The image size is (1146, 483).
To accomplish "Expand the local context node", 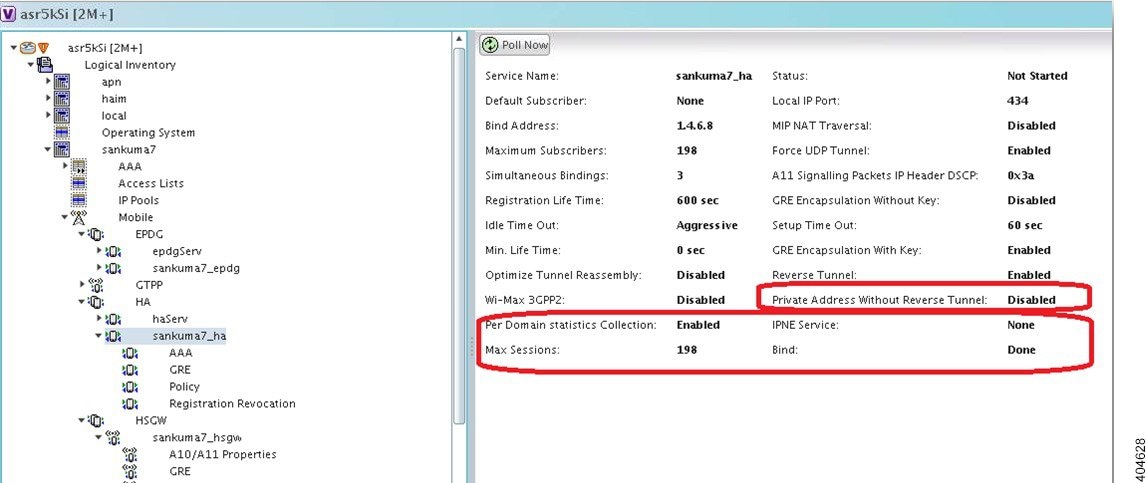I will pyautogui.click(x=48, y=115).
